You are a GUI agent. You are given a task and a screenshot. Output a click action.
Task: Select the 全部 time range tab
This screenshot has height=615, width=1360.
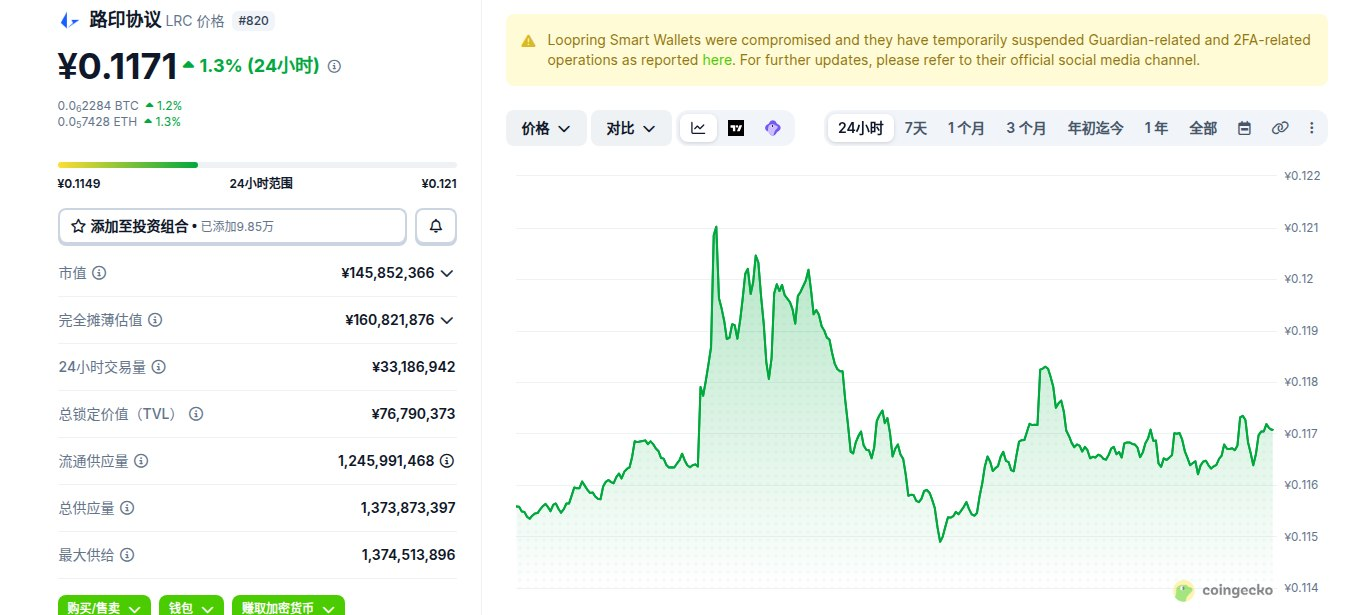pyautogui.click(x=1203, y=128)
